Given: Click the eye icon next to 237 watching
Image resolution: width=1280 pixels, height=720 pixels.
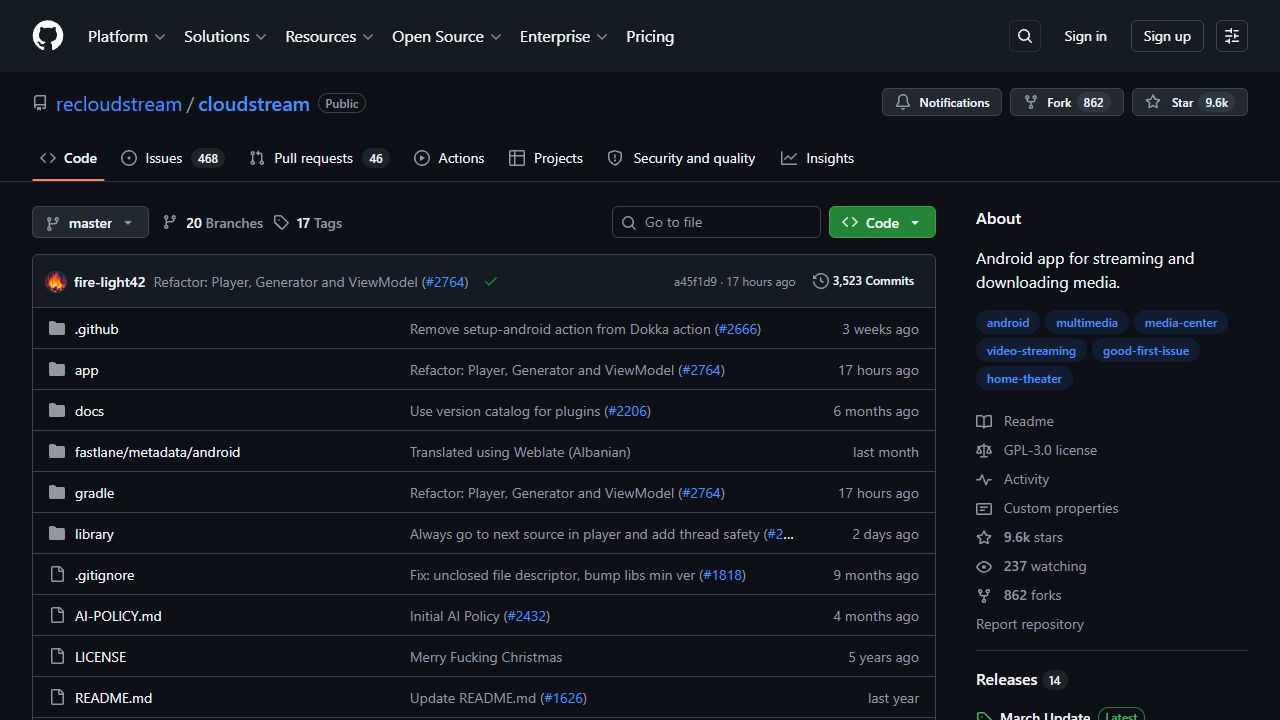Looking at the screenshot, I should point(984,567).
